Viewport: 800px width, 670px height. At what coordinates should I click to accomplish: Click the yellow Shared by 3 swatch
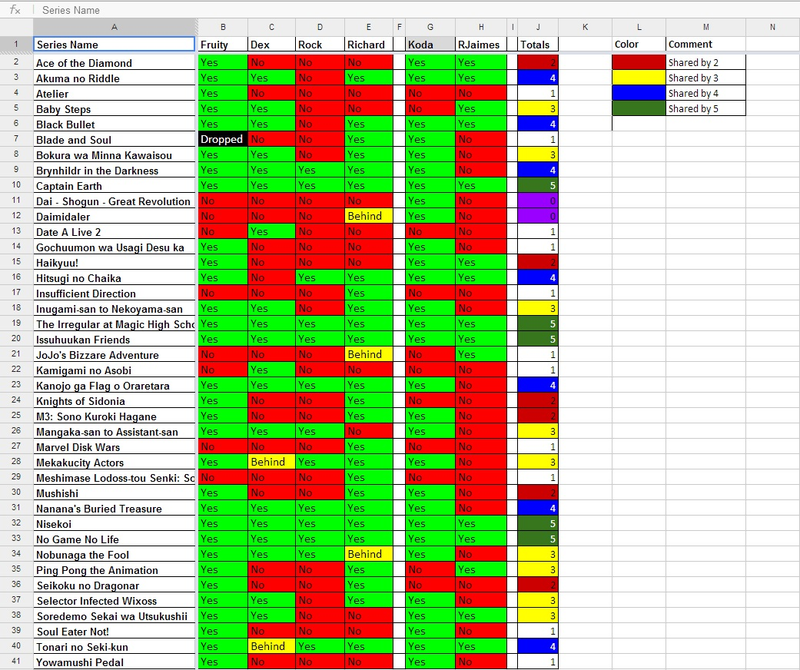639,78
